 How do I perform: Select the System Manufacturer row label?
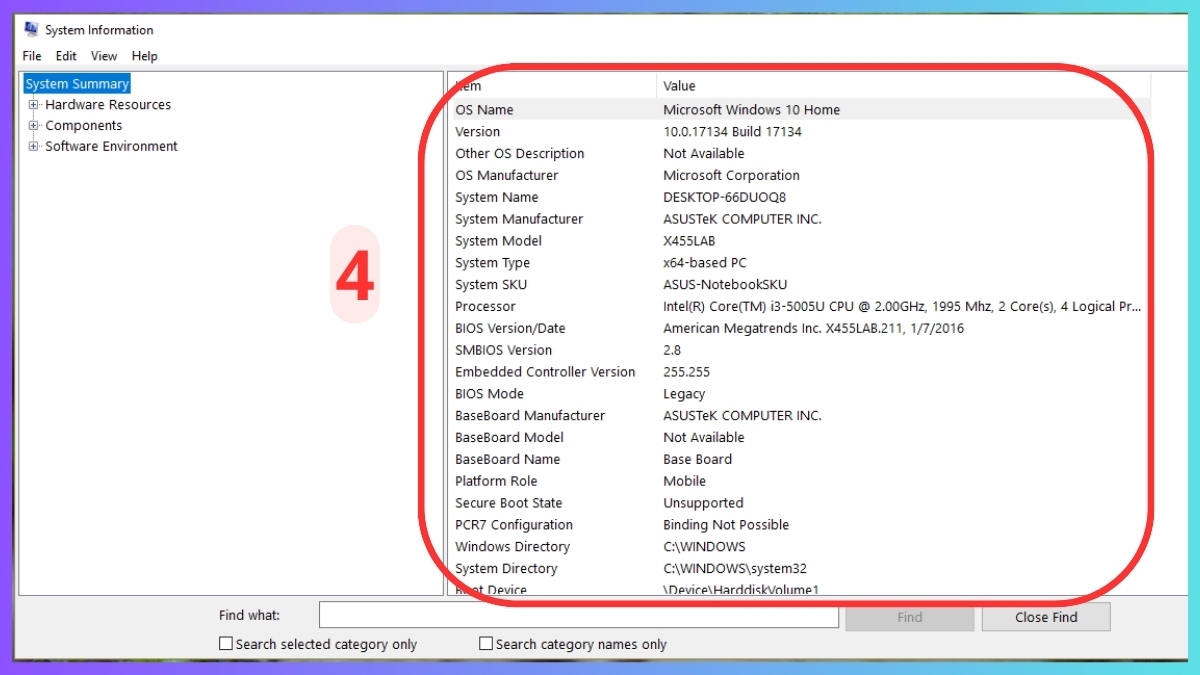tap(519, 220)
